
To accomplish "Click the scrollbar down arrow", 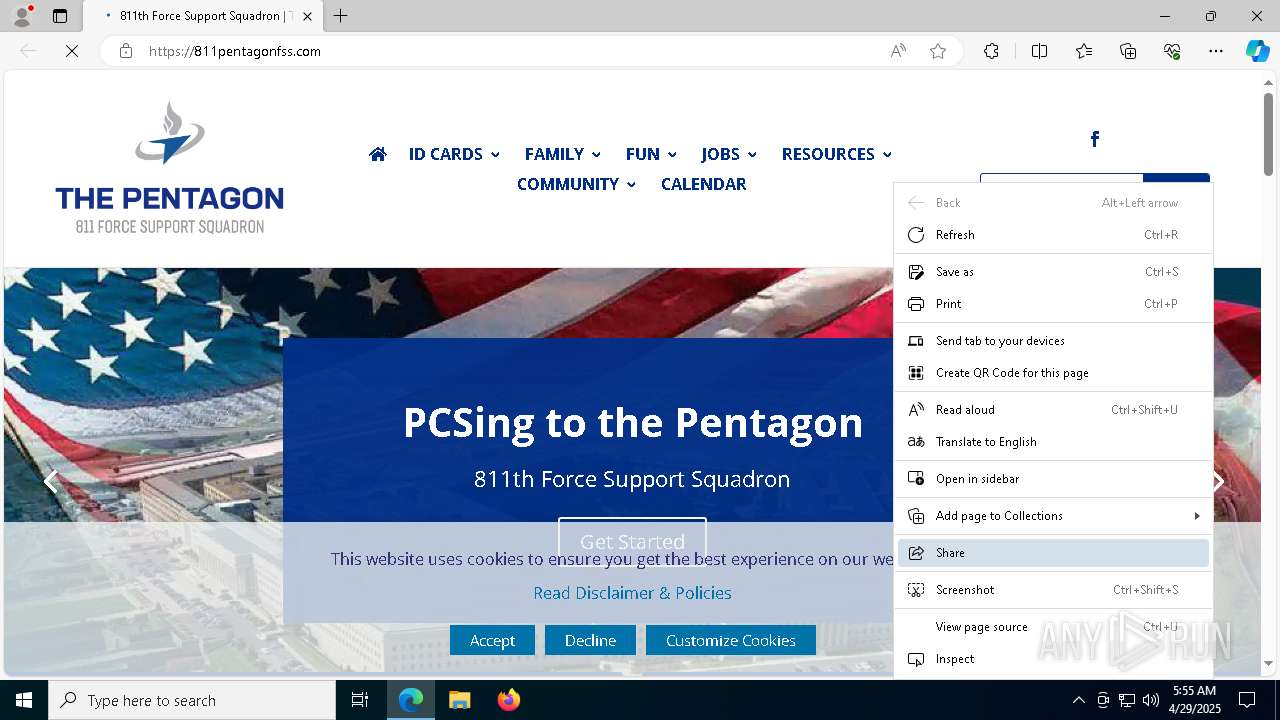I will [x=1268, y=663].
